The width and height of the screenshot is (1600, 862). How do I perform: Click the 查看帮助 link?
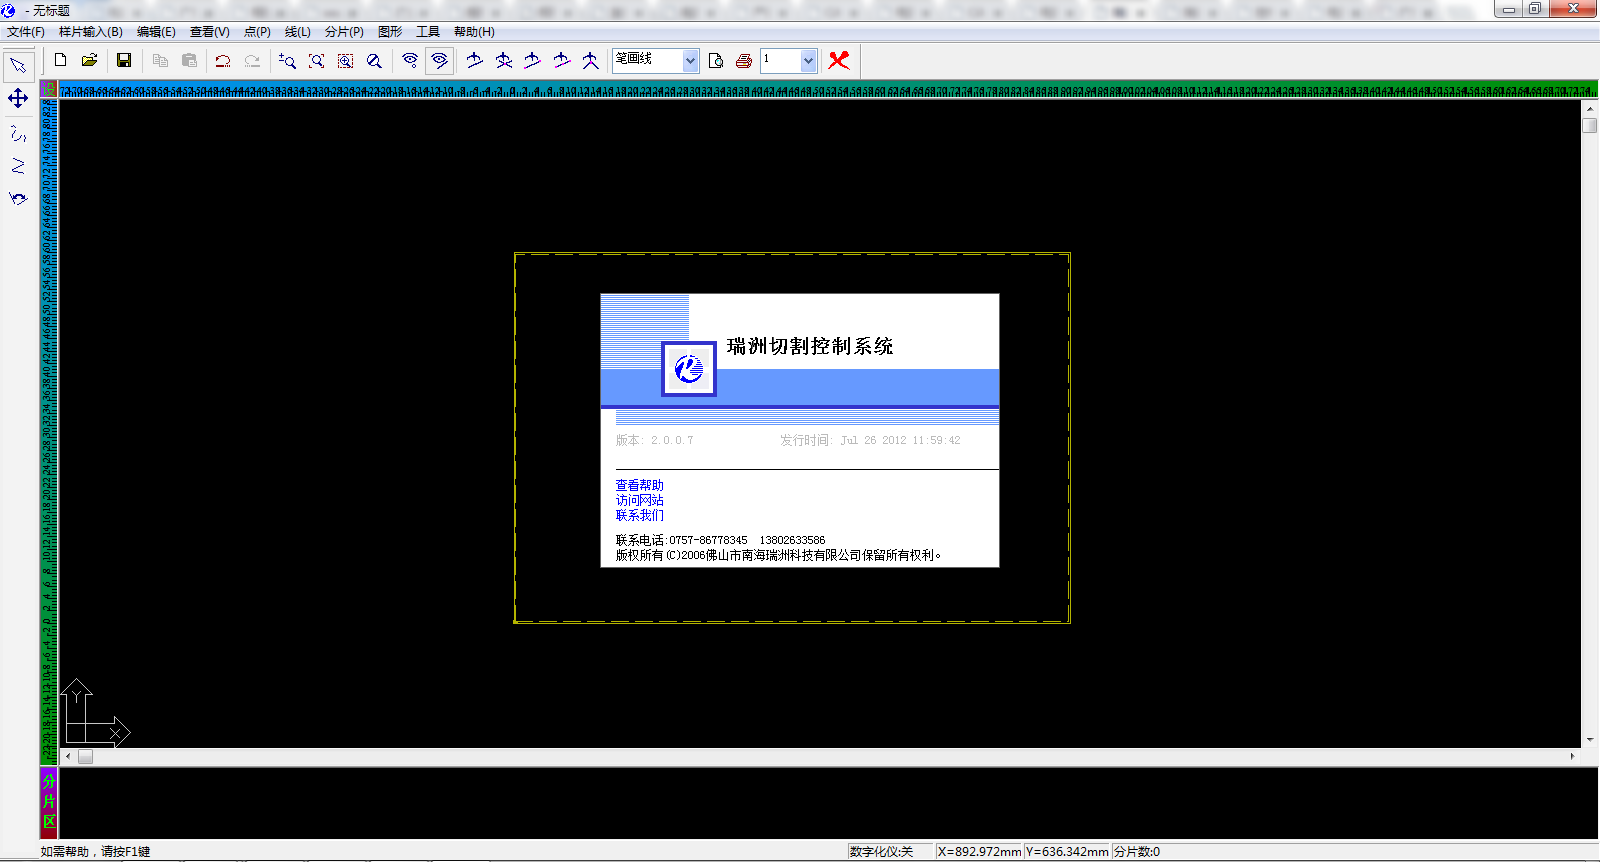click(639, 485)
